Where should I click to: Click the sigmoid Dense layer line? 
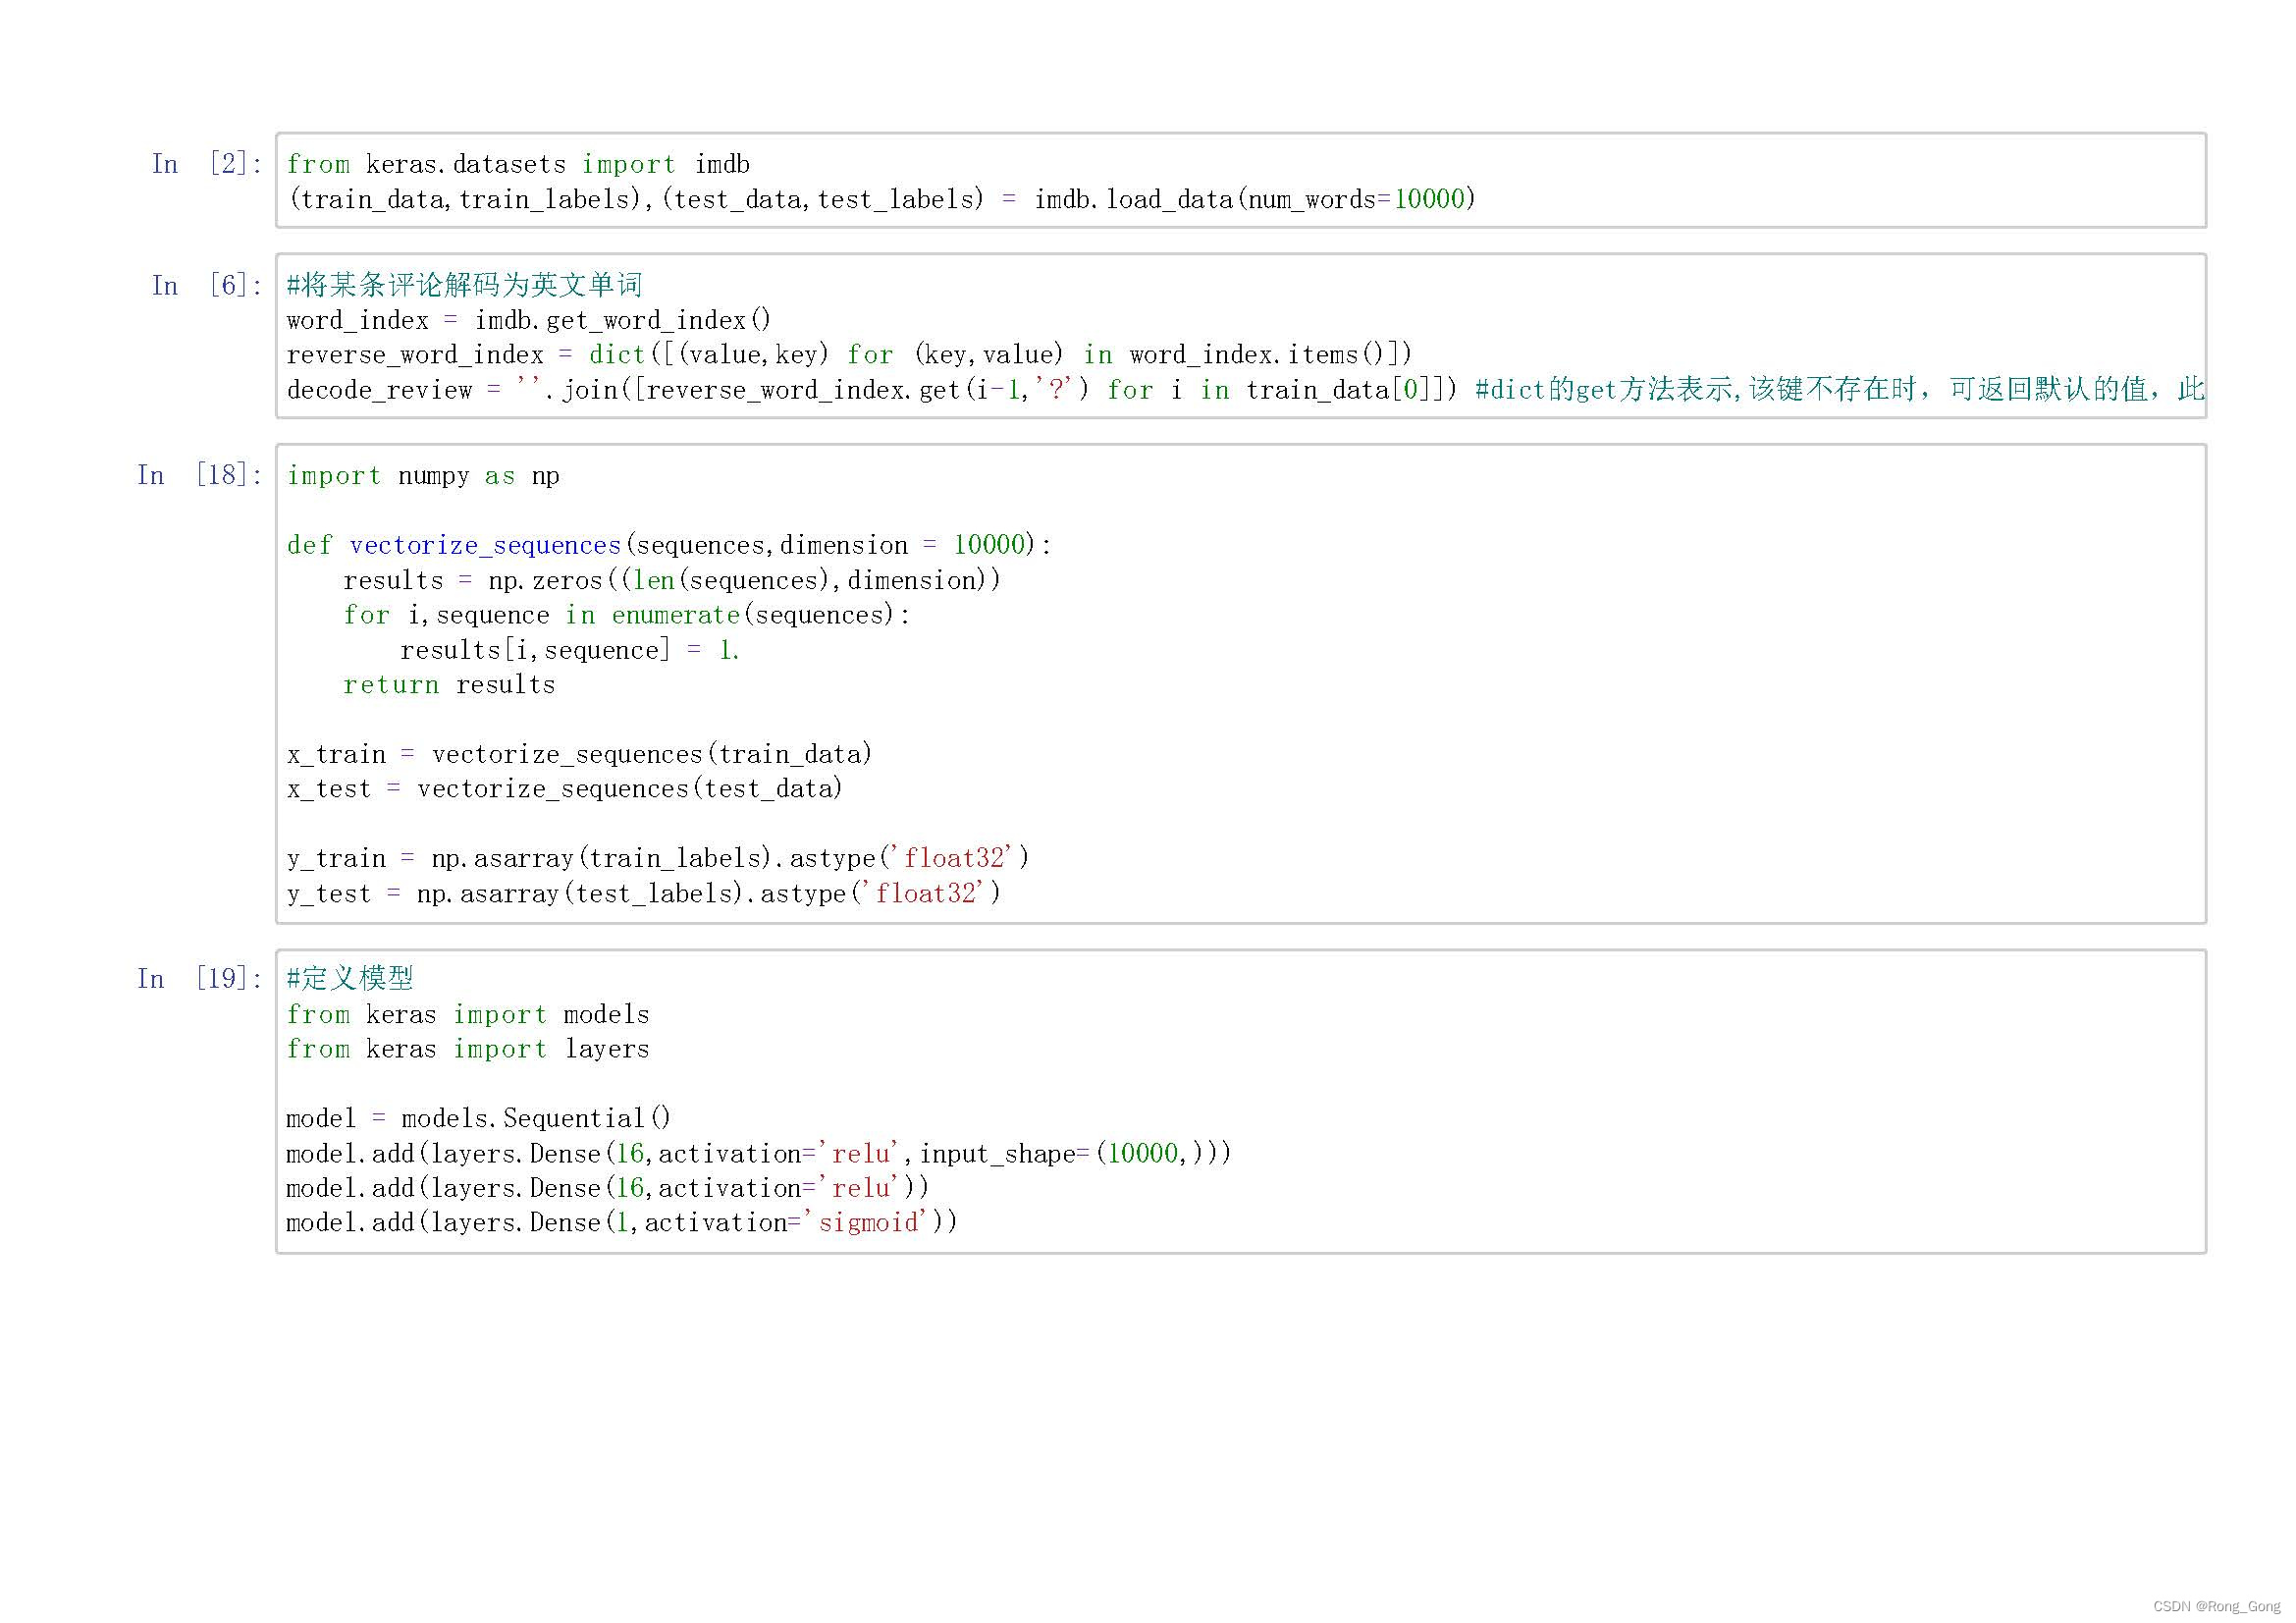click(x=621, y=1223)
